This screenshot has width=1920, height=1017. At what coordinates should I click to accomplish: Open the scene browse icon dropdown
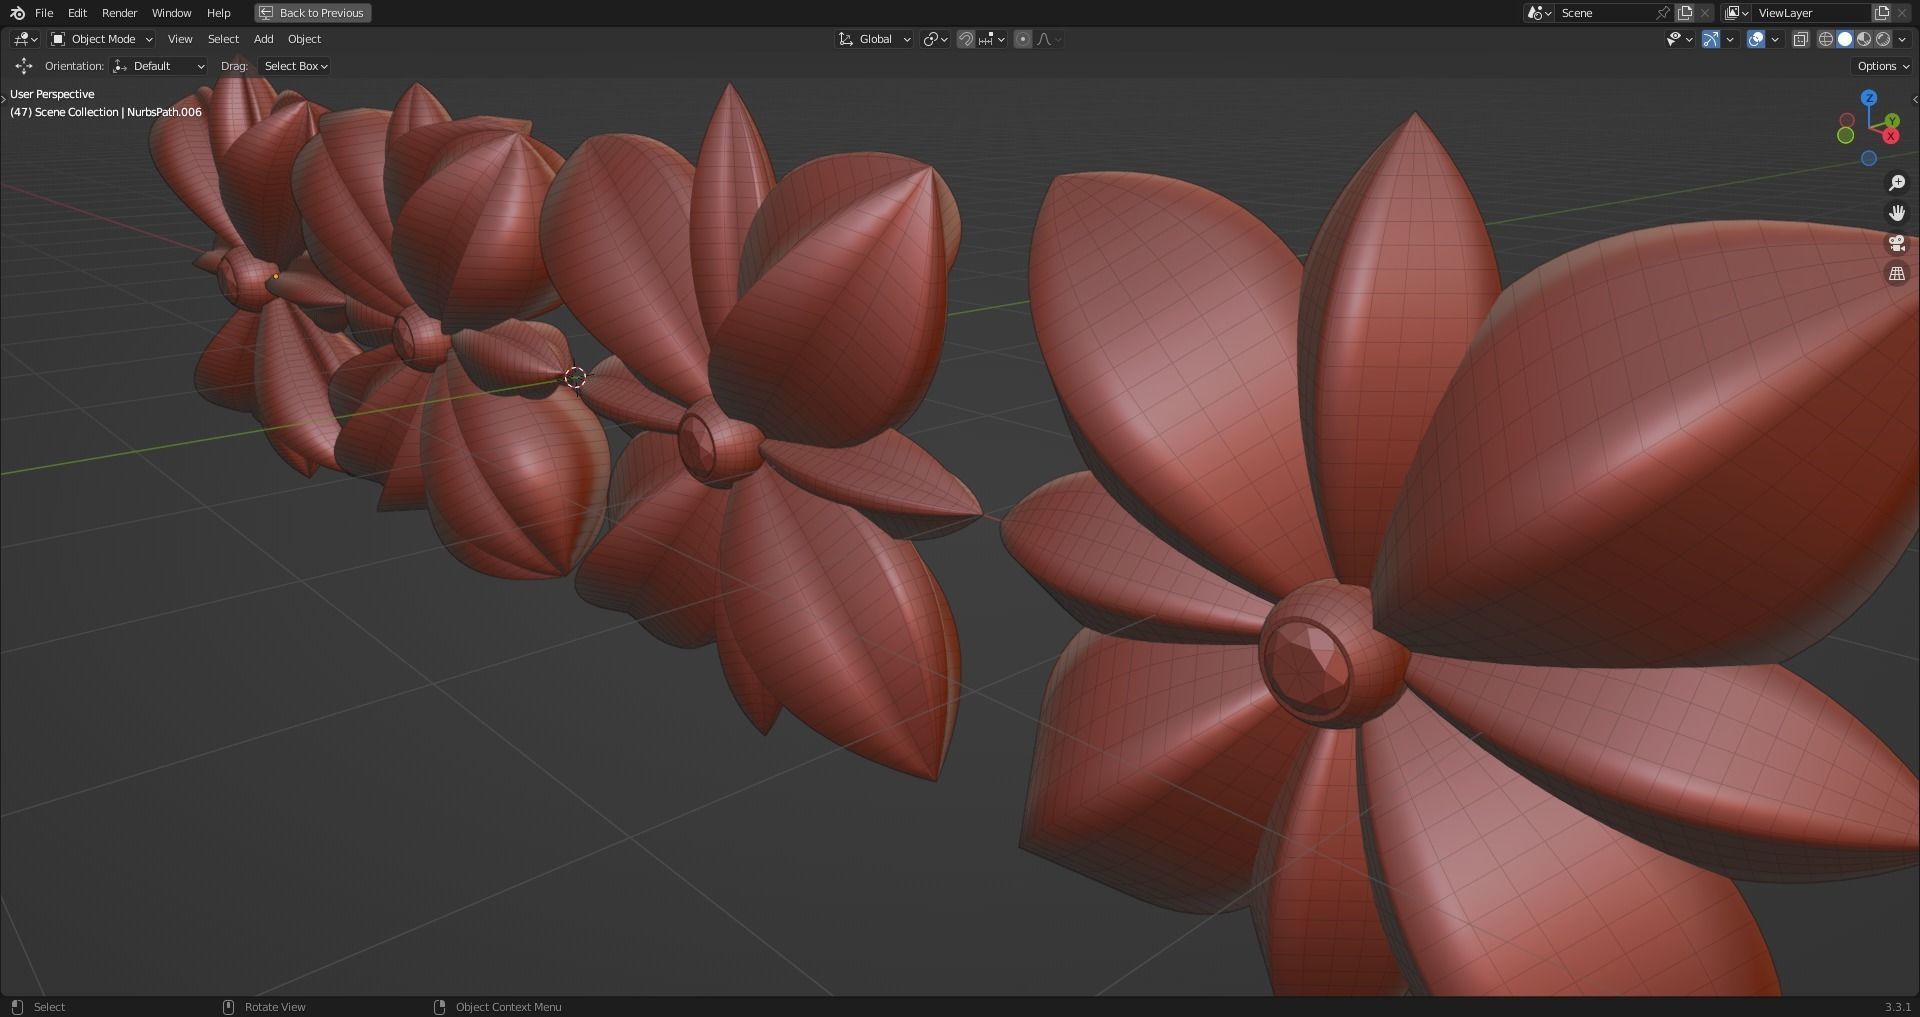[x=1539, y=13]
